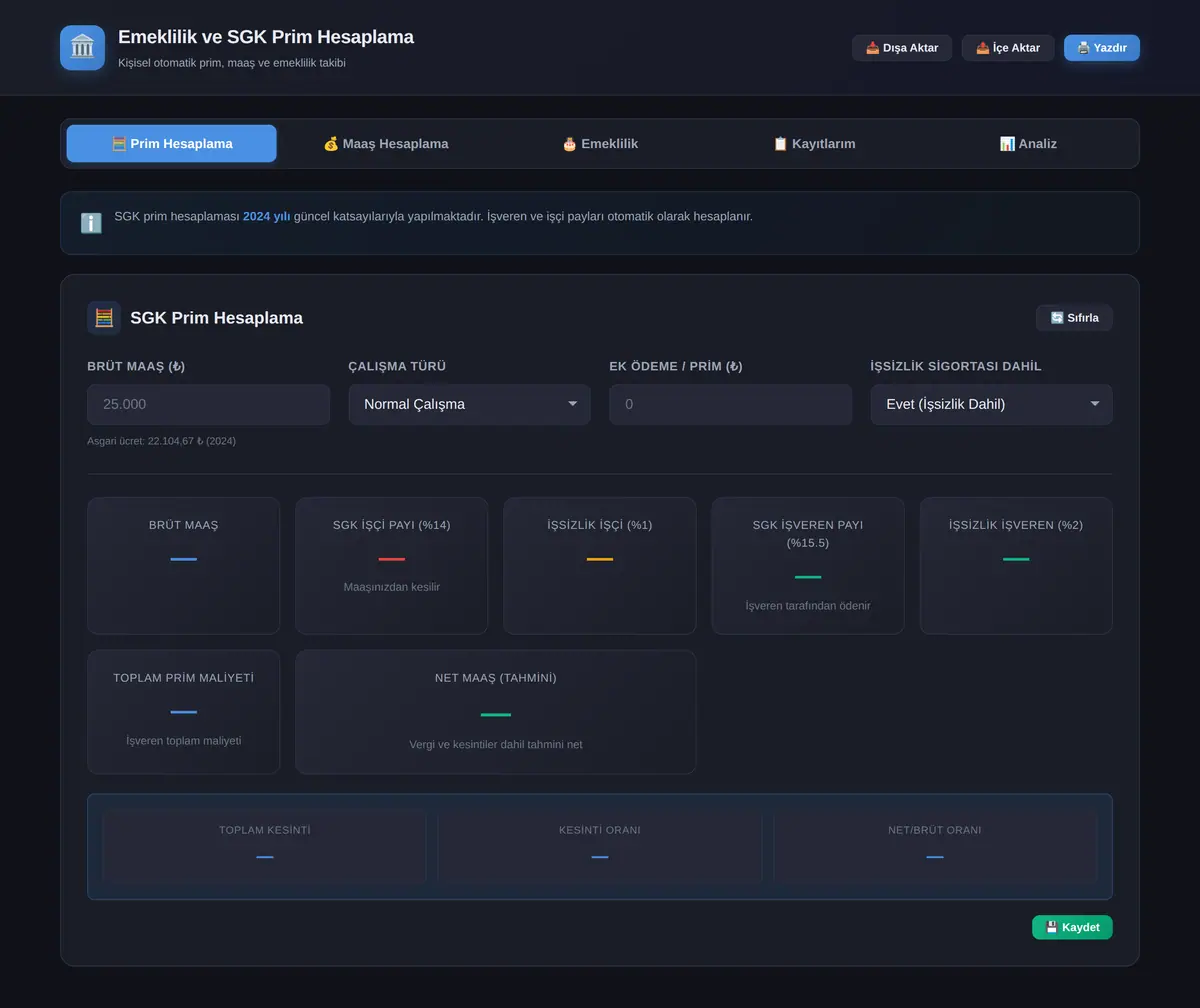The height and width of the screenshot is (1008, 1200).
Task: Open the Çalışma Türü dropdown
Action: point(470,405)
